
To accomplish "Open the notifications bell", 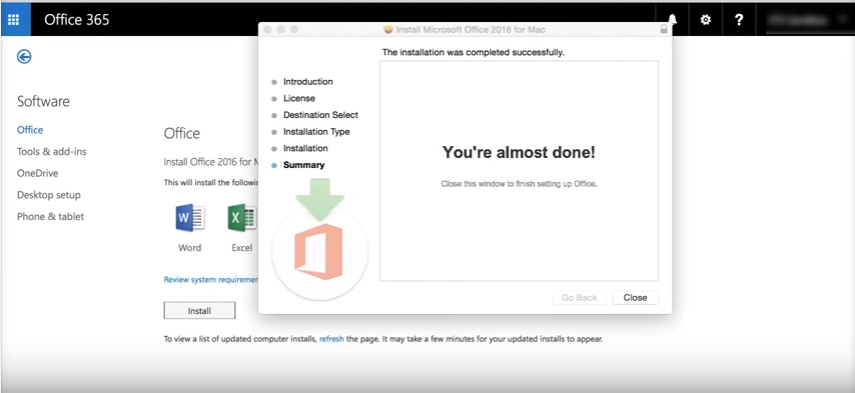I will [673, 20].
